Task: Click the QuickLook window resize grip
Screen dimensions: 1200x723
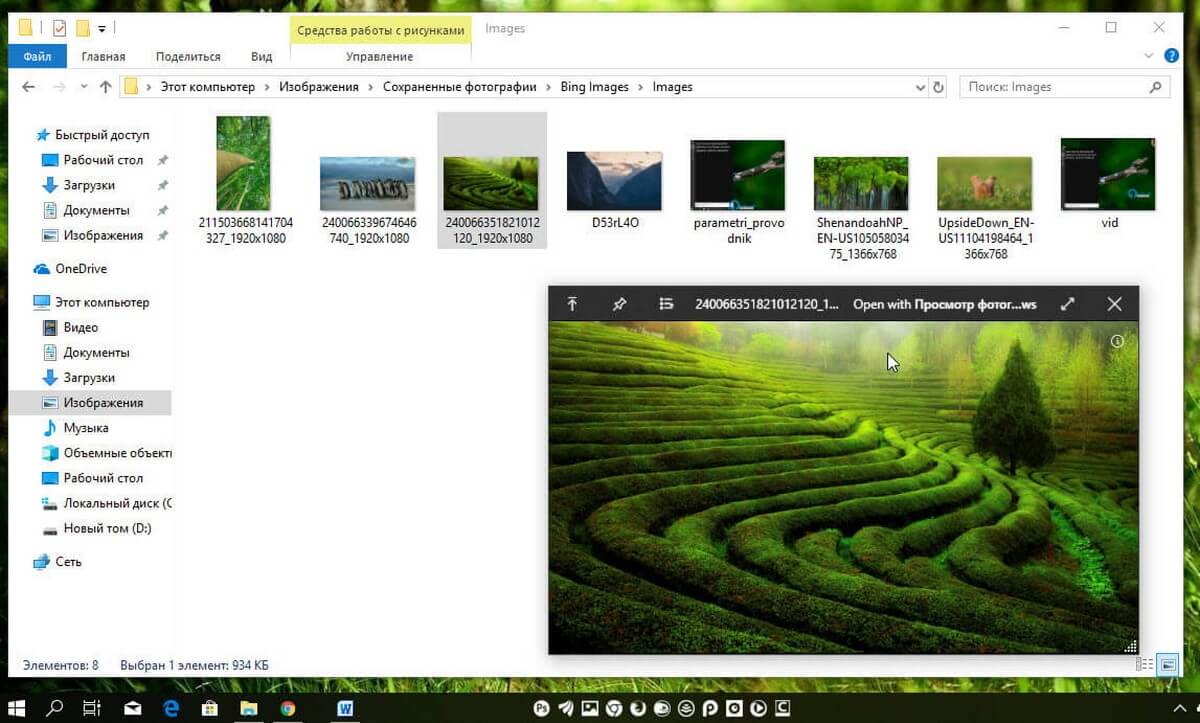Action: [1131, 647]
